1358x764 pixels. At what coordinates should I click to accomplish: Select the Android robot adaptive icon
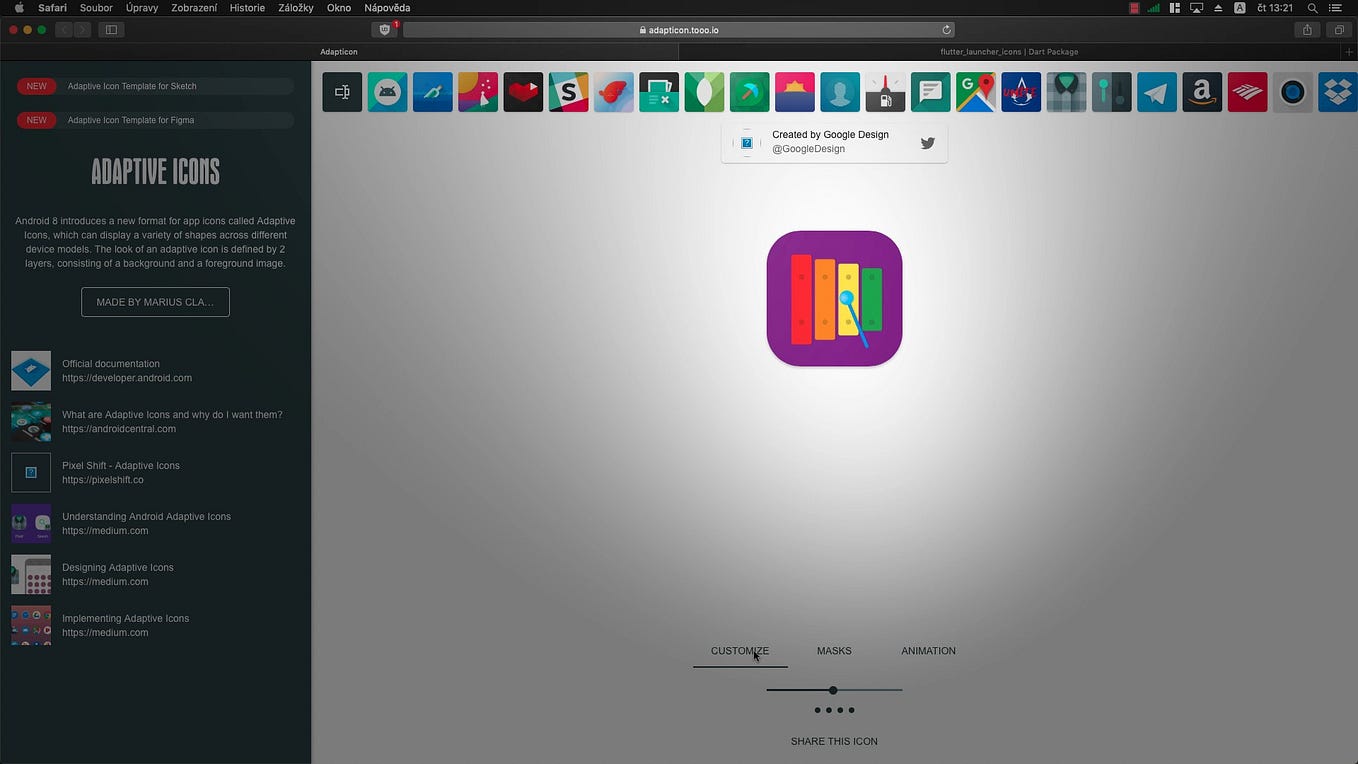pos(387,91)
